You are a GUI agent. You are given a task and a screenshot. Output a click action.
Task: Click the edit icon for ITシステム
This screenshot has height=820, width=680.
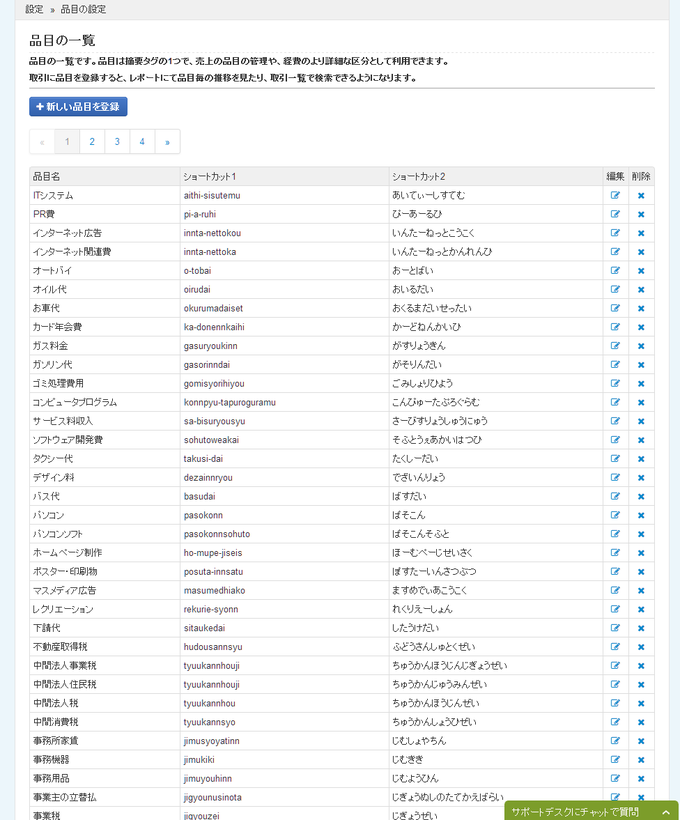[615, 195]
